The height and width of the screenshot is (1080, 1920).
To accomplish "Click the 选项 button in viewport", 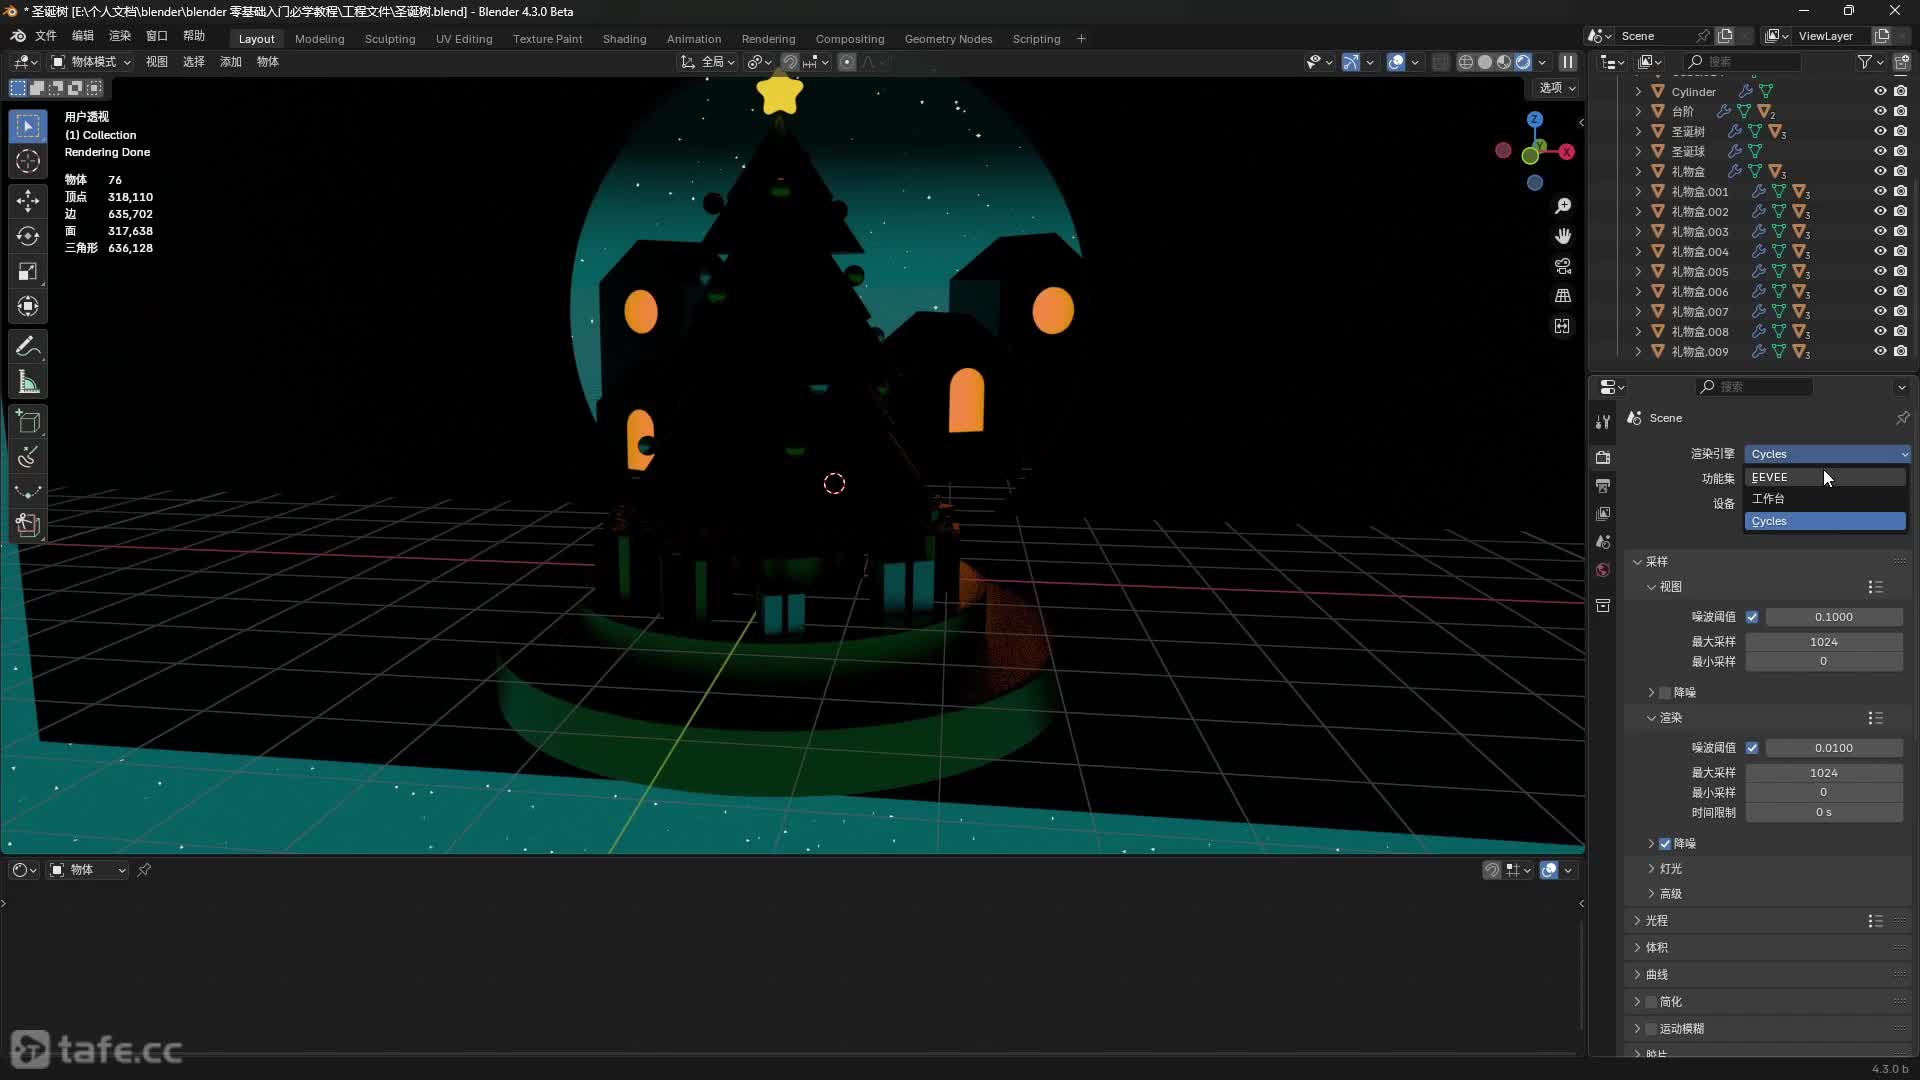I will tap(1556, 88).
